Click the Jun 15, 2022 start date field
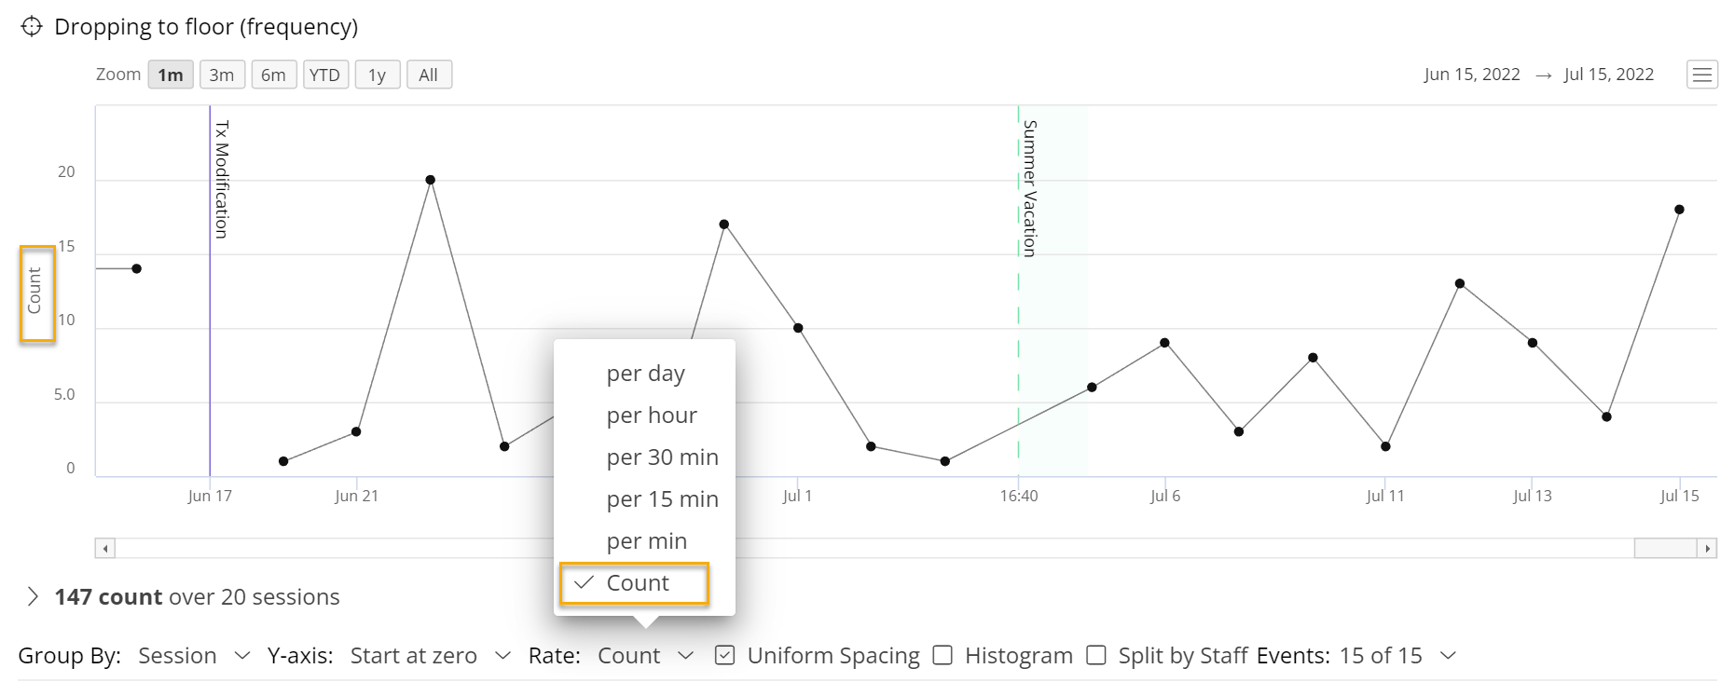Image resolution: width=1720 pixels, height=682 pixels. tap(1471, 75)
